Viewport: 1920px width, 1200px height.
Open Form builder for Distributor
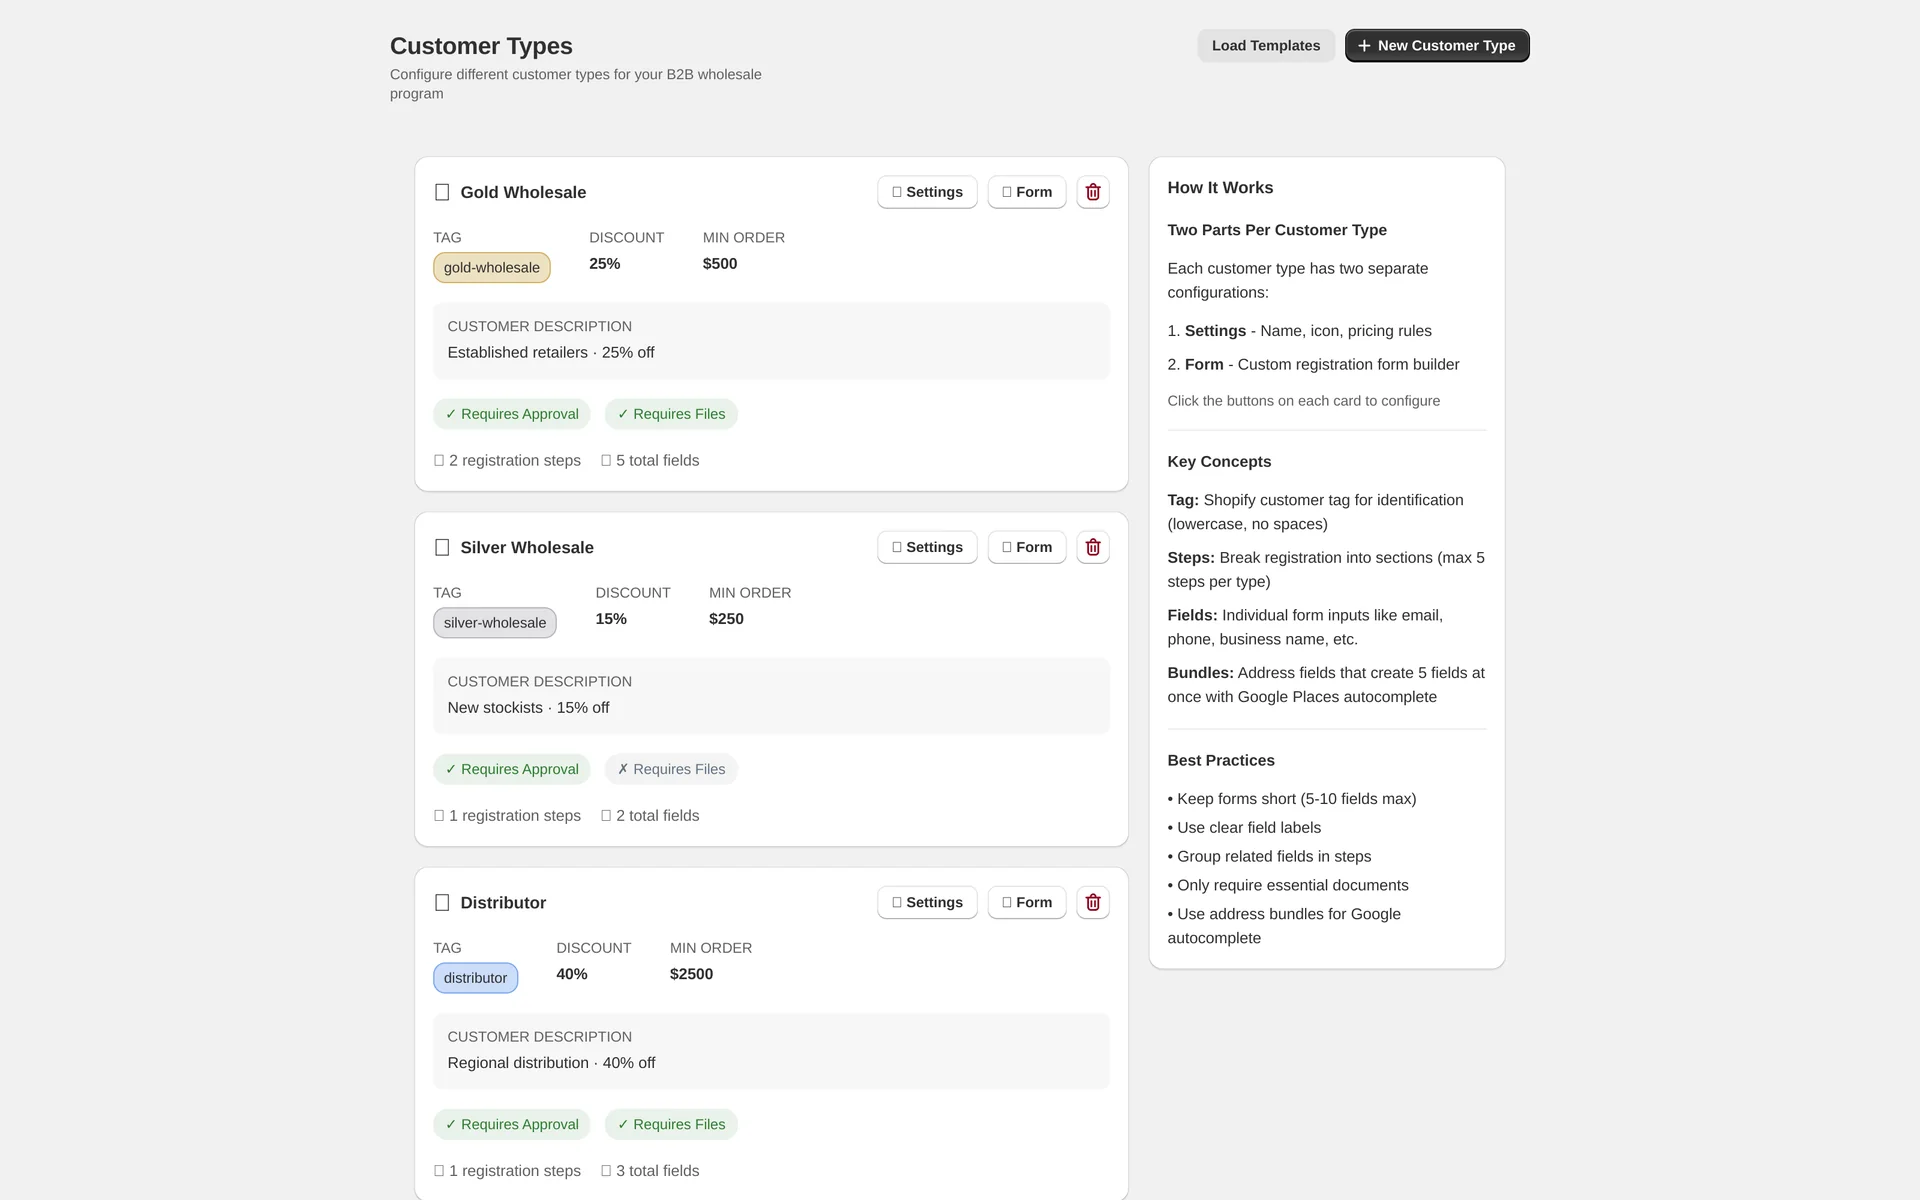pos(1027,902)
